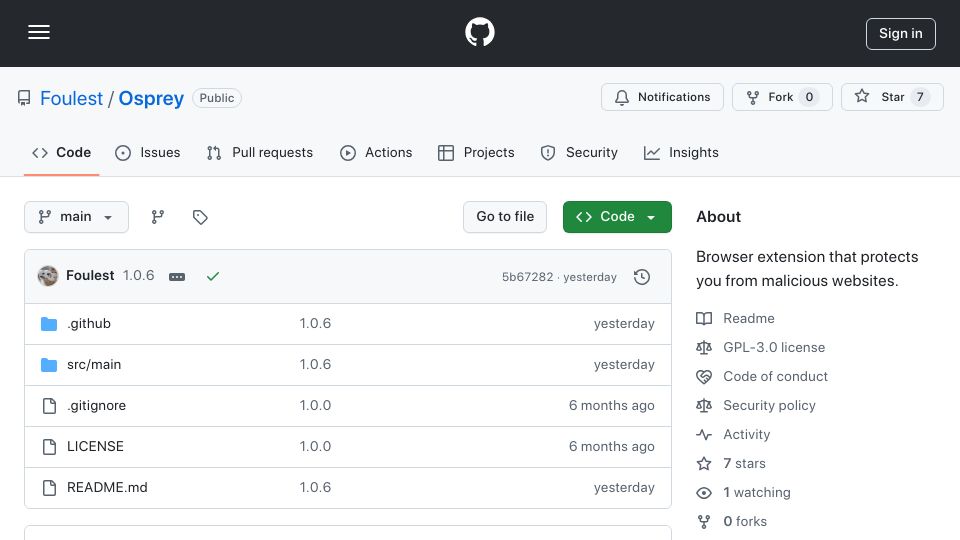View branches via the branch icon
The width and height of the screenshot is (960, 540).
158,217
